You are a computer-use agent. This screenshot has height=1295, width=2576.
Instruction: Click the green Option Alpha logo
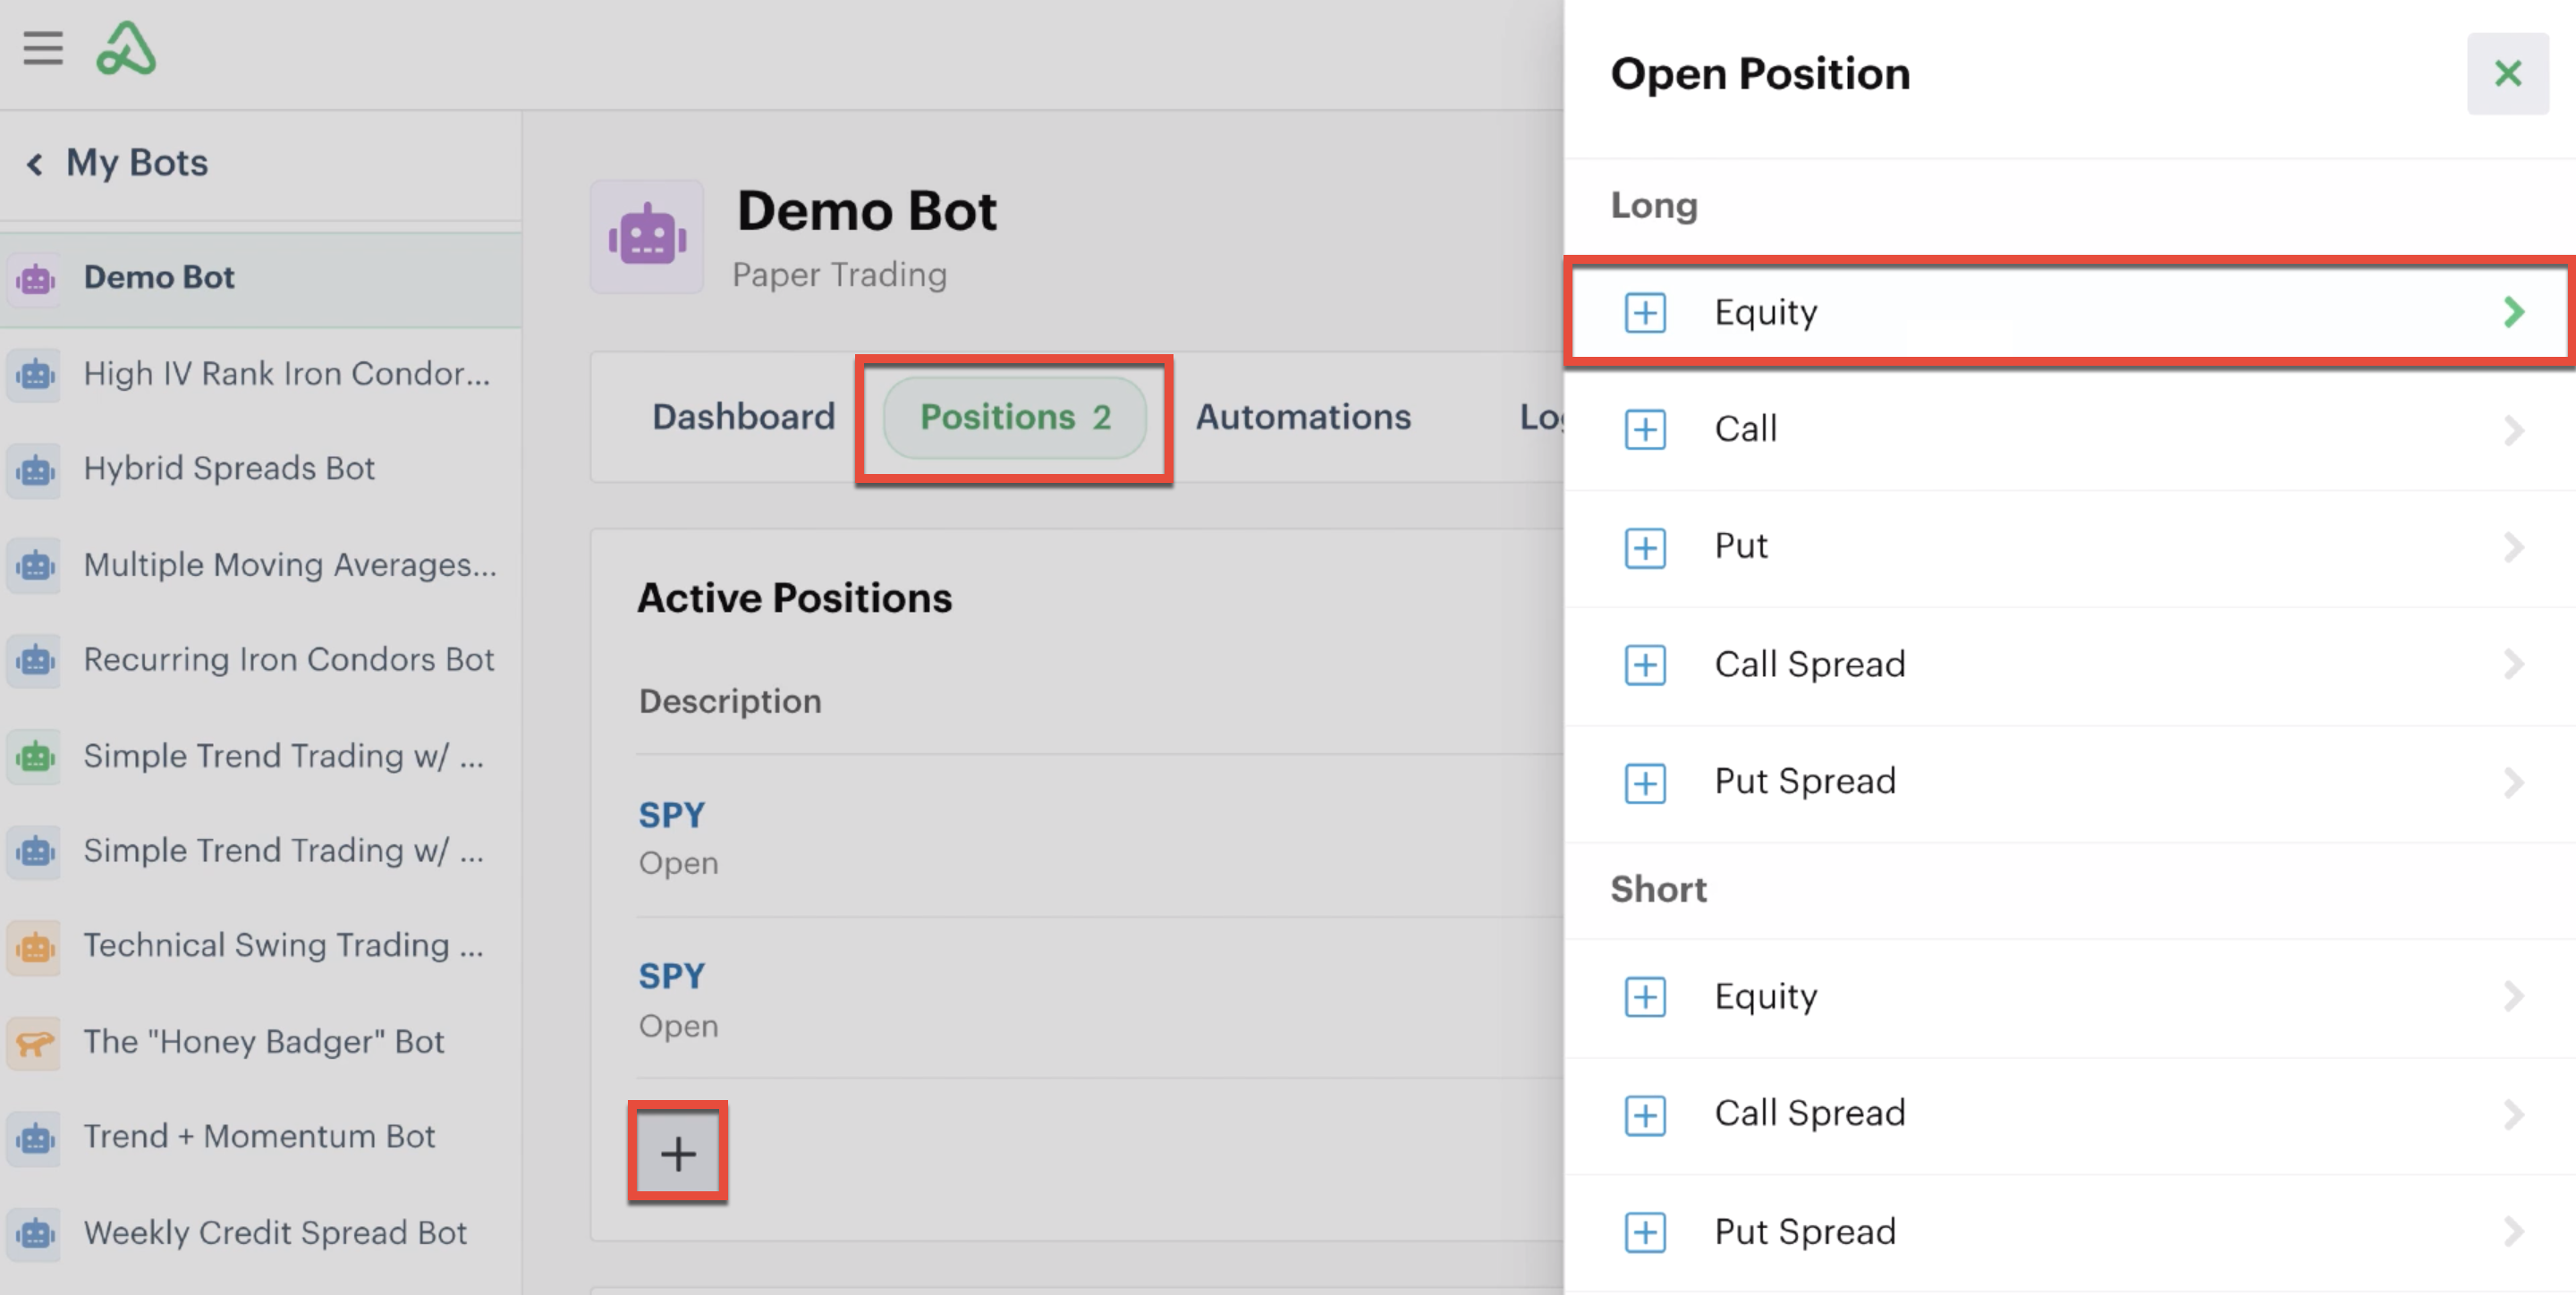126,48
